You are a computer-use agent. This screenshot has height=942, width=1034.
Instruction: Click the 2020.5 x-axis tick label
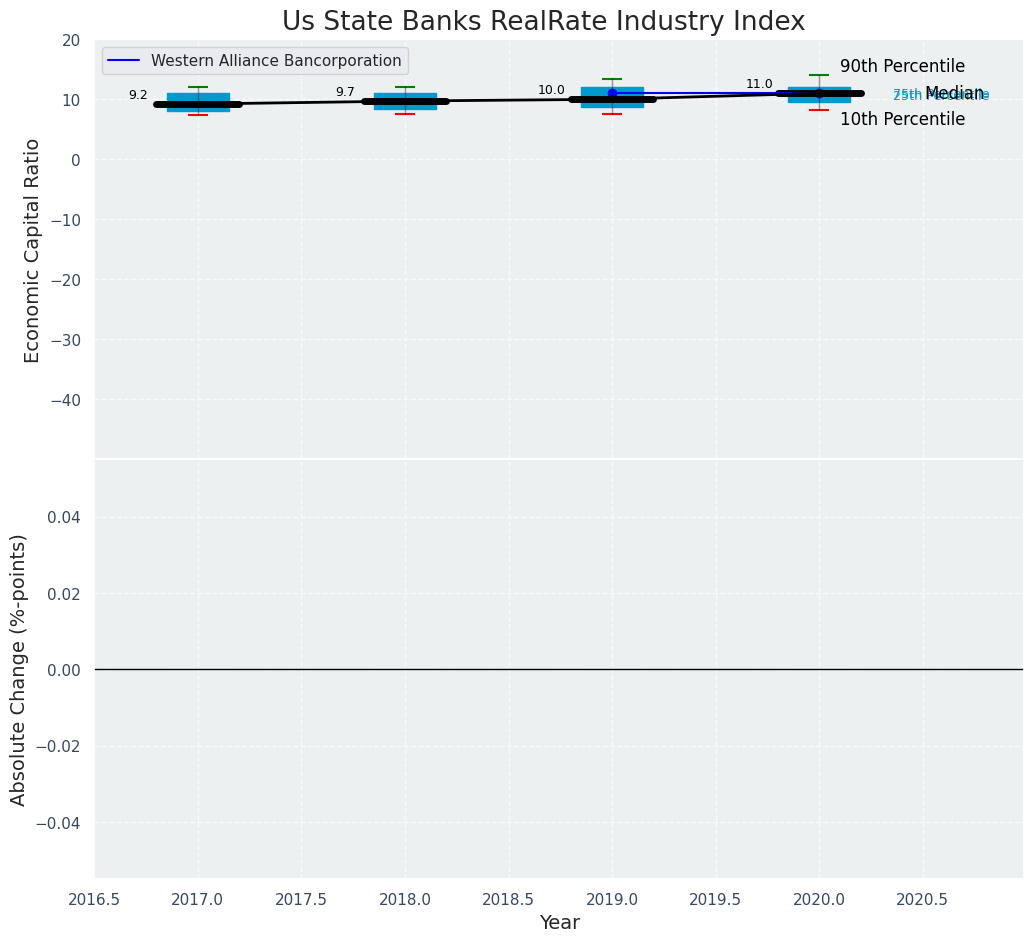click(x=922, y=900)
